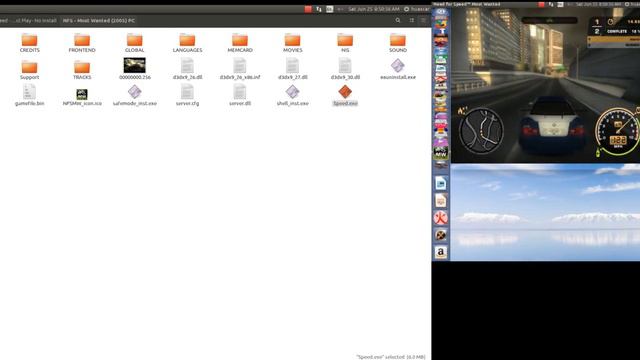The height and width of the screenshot is (360, 640).
Task: Open the orange document dock icon
Action: [x=440, y=201]
